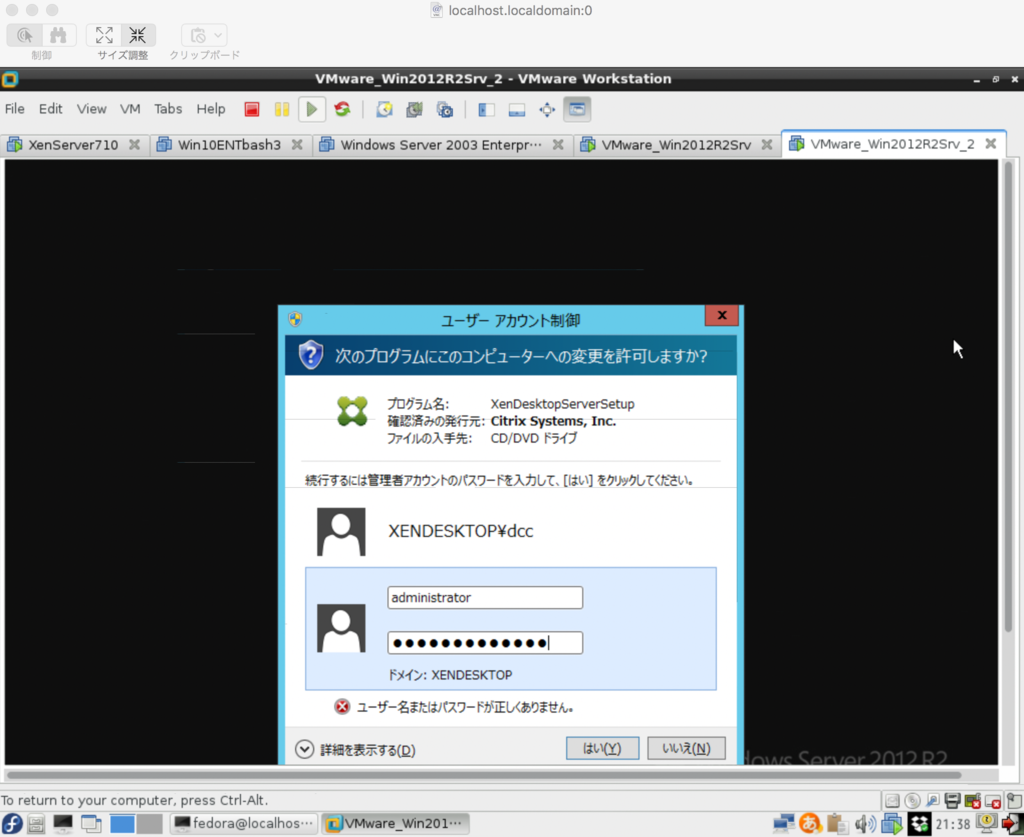Image resolution: width=1024 pixels, height=837 pixels.
Task: Open the File menu
Action: coord(14,109)
